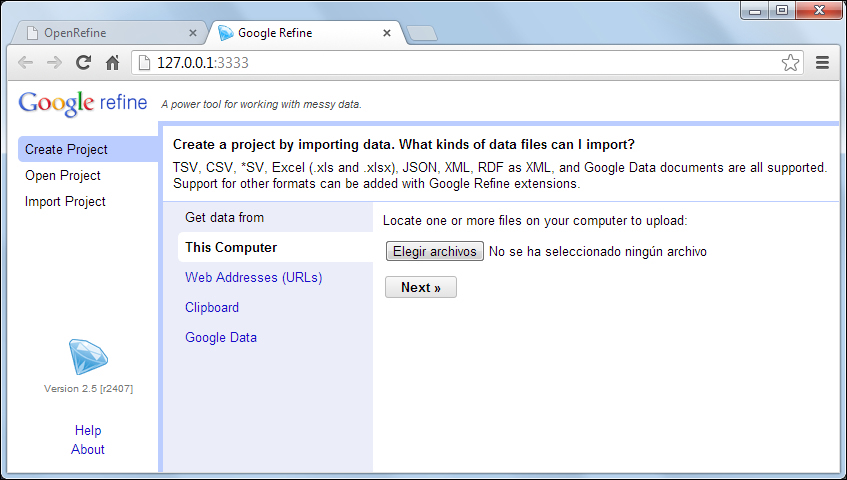Reload the page with refresh icon
This screenshot has height=480, width=847.
[83, 63]
